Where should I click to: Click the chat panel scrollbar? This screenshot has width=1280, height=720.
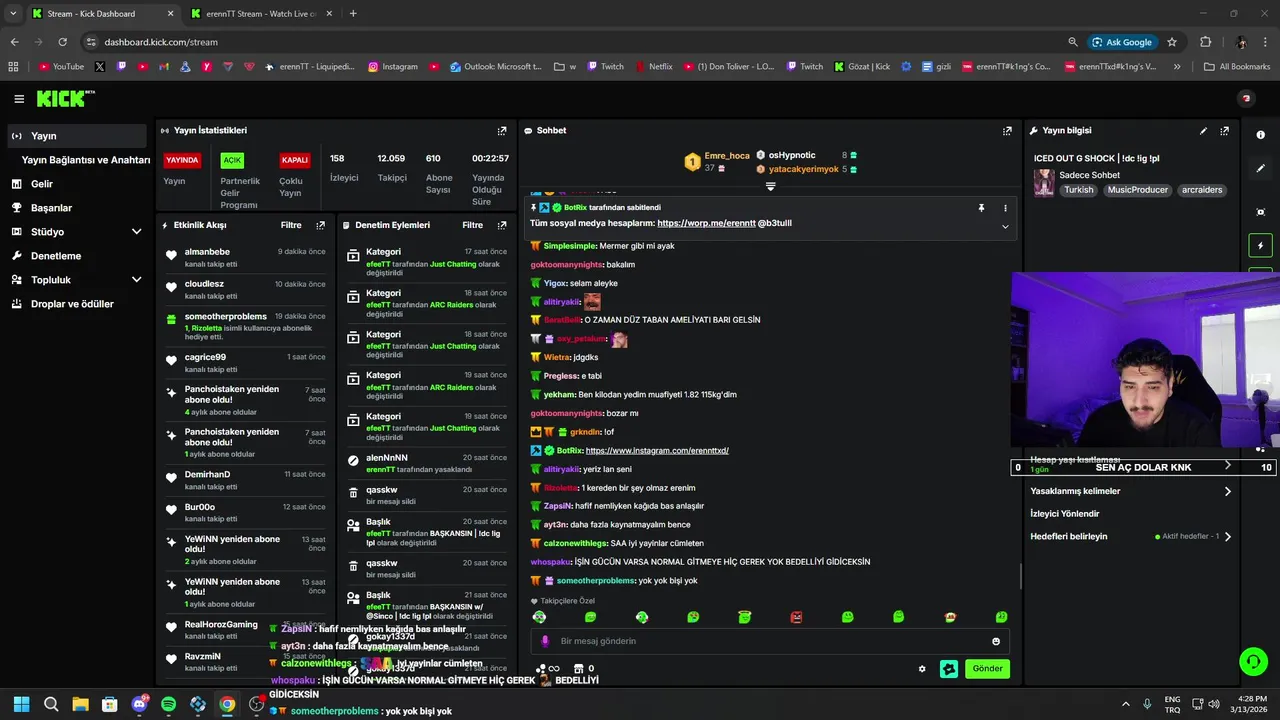(1020, 576)
